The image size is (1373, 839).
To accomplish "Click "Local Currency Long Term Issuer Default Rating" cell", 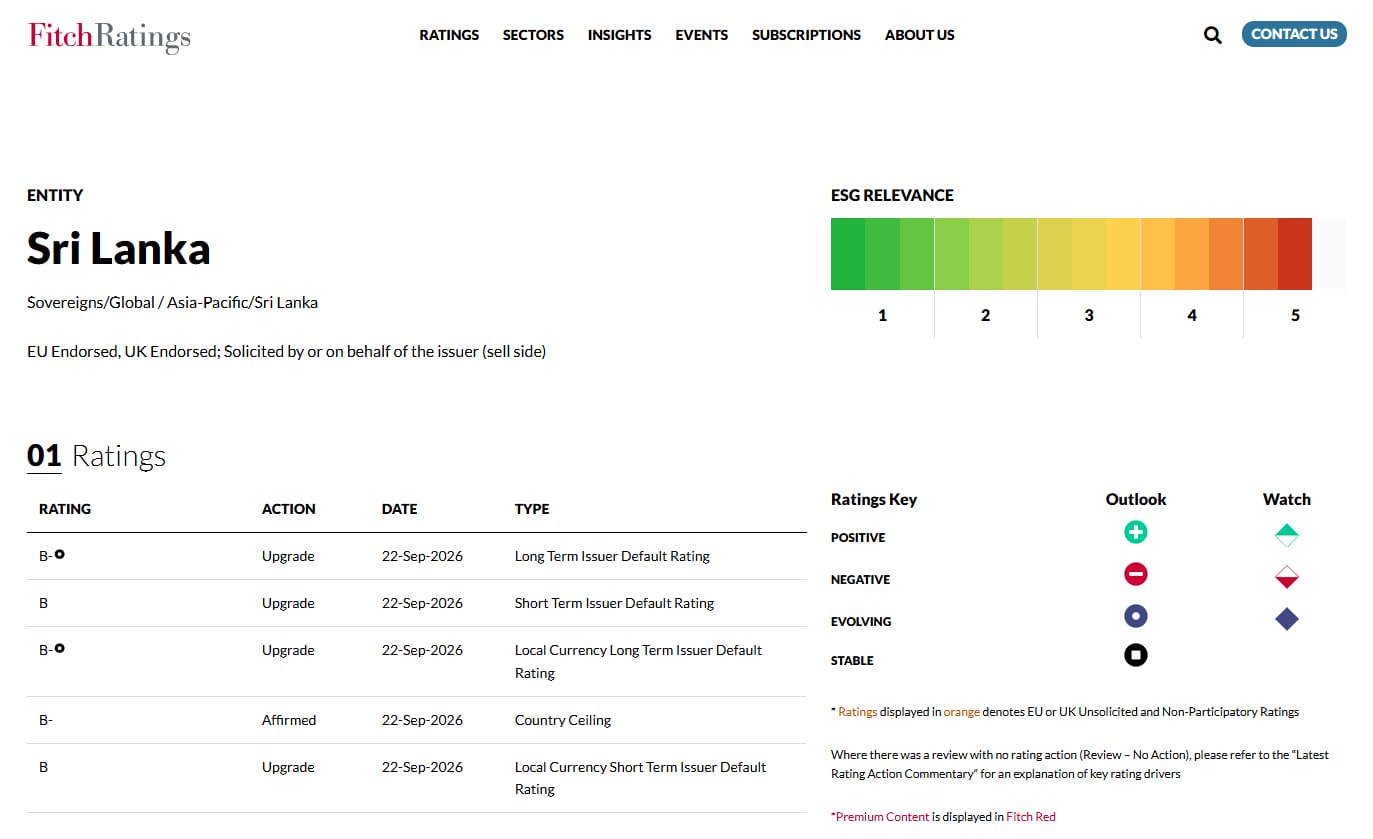I will point(638,661).
